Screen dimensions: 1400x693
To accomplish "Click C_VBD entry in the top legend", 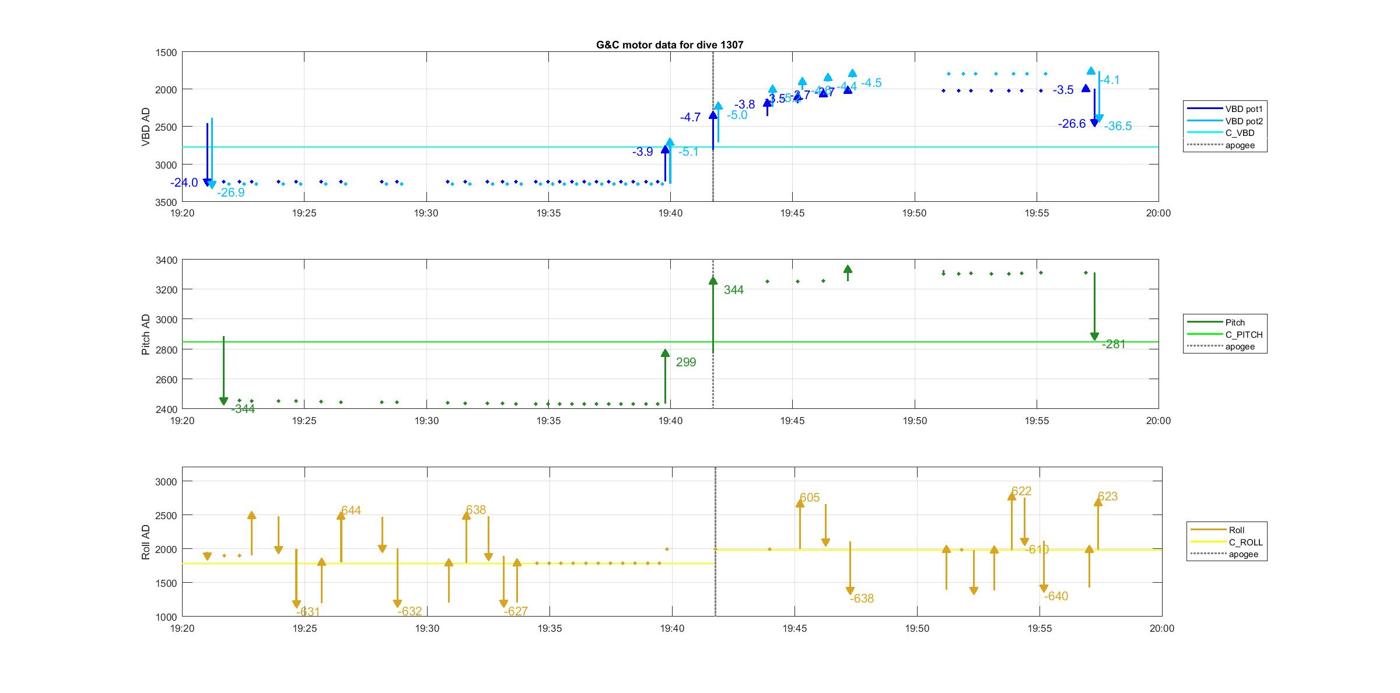I will point(1239,133).
